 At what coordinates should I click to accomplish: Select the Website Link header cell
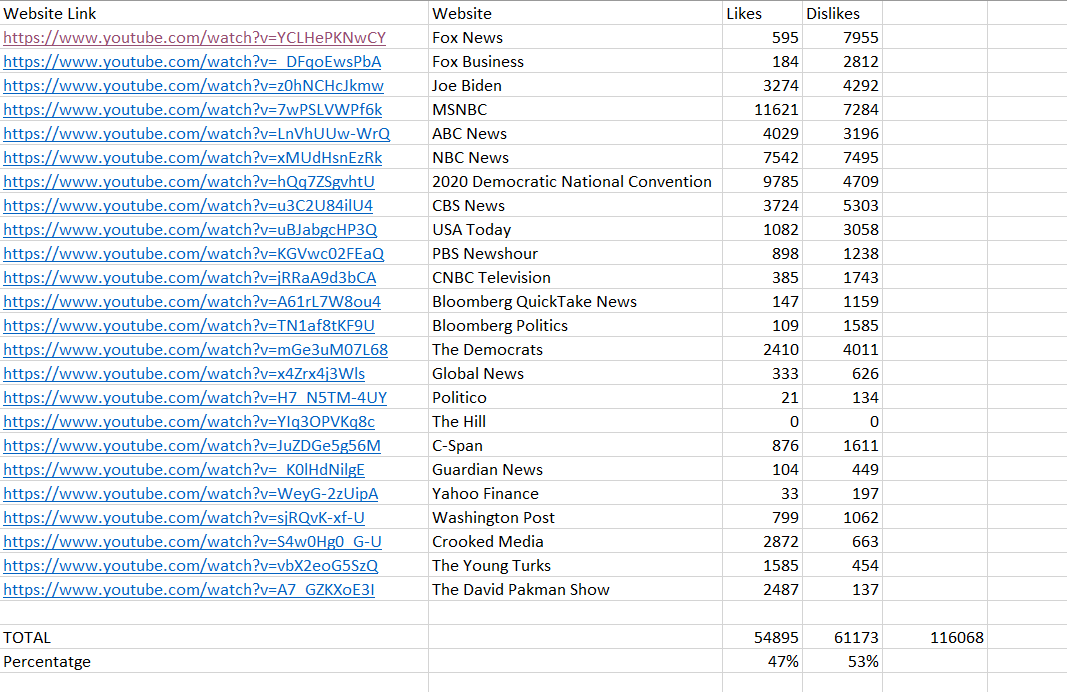(x=214, y=13)
